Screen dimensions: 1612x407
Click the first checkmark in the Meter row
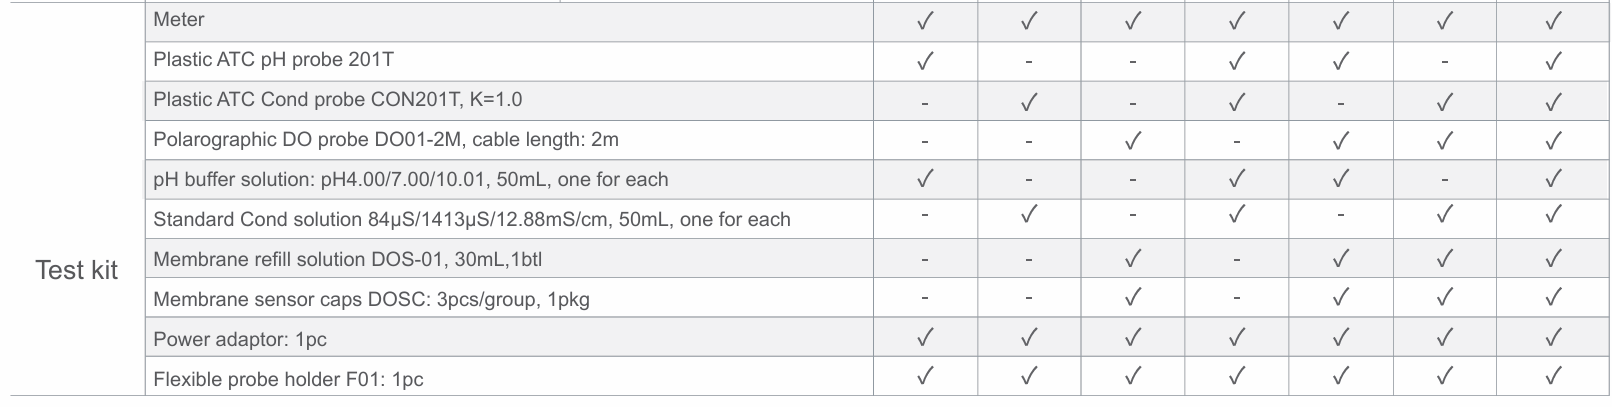click(925, 21)
